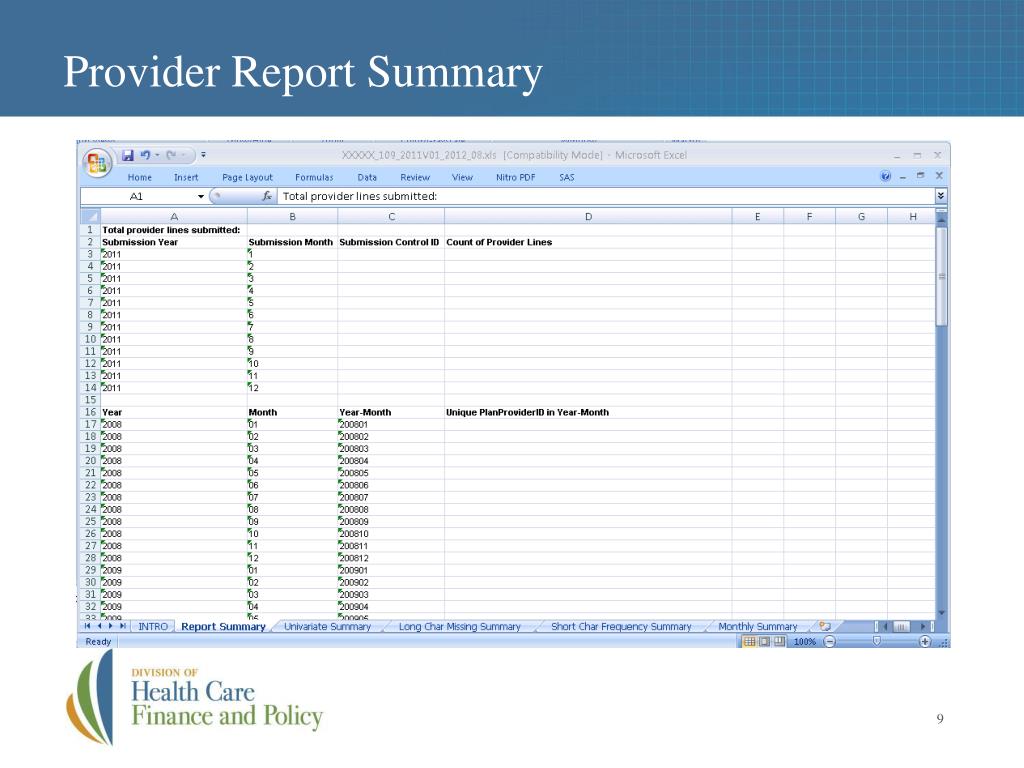Open the View ribbon tab
Screen dimensions: 1024x768
[x=462, y=178]
